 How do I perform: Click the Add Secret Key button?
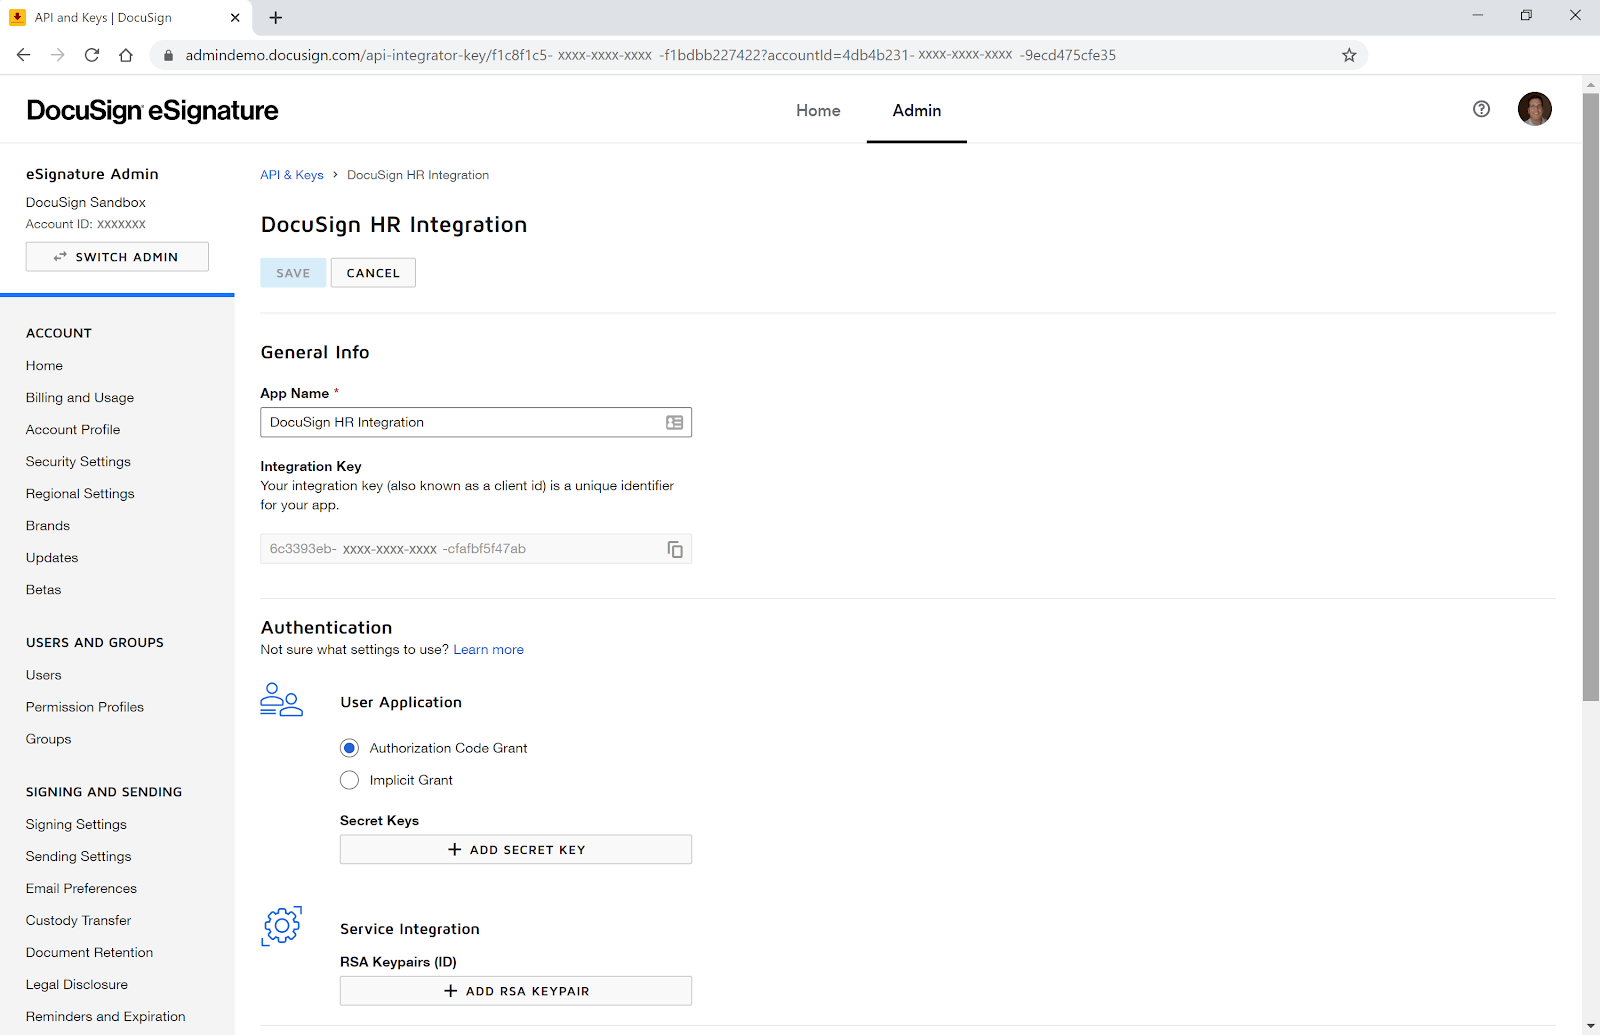[x=515, y=849]
